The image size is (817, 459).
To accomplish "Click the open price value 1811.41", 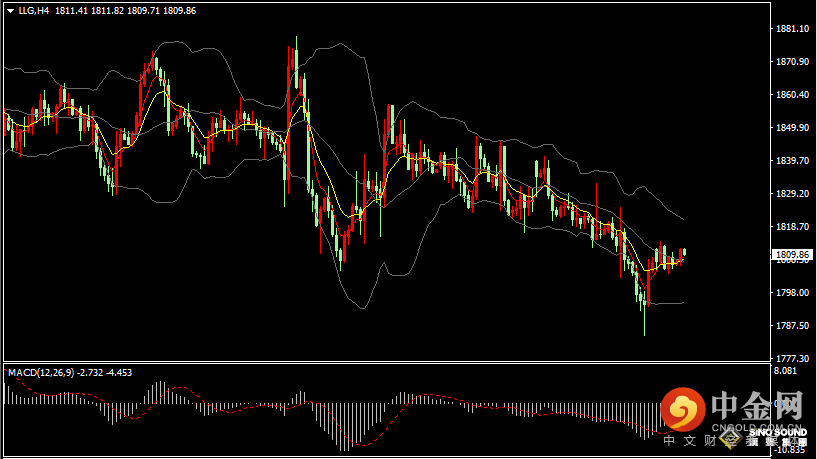I will 71,10.
